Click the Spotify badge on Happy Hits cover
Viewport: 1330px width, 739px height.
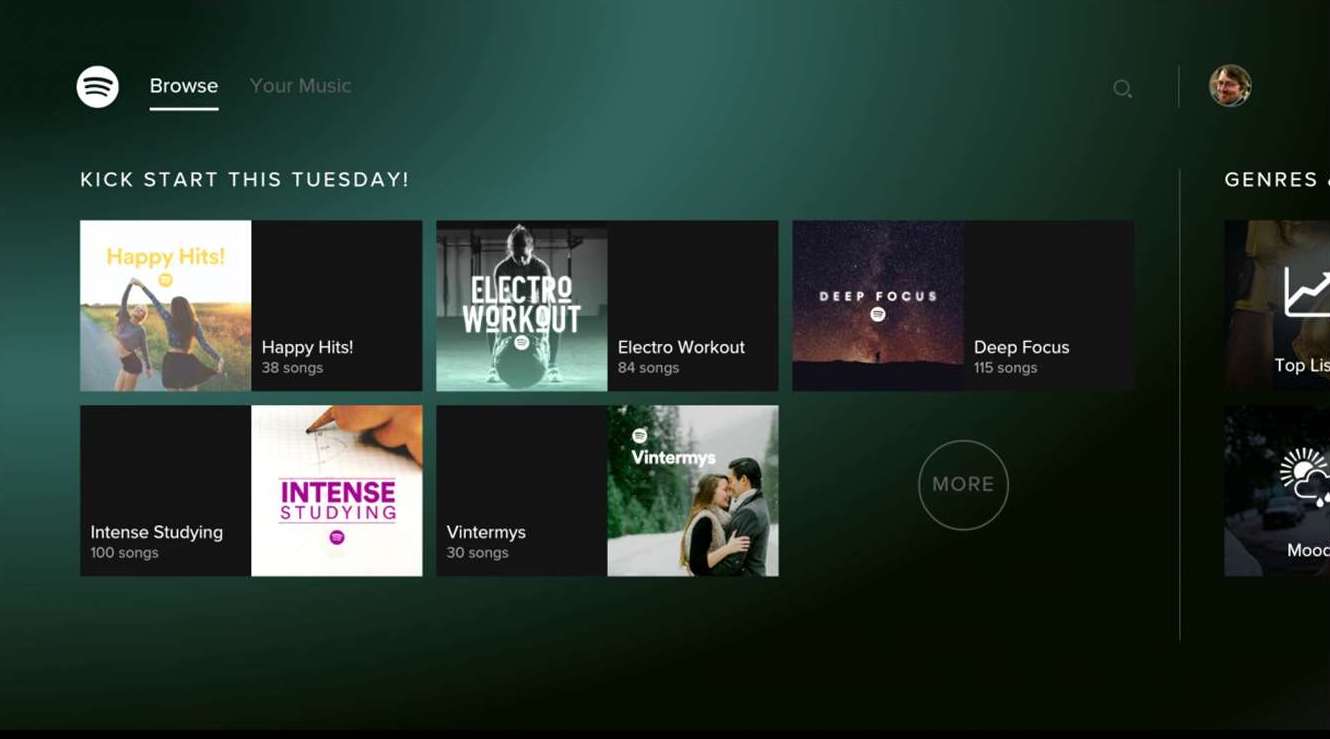[164, 279]
